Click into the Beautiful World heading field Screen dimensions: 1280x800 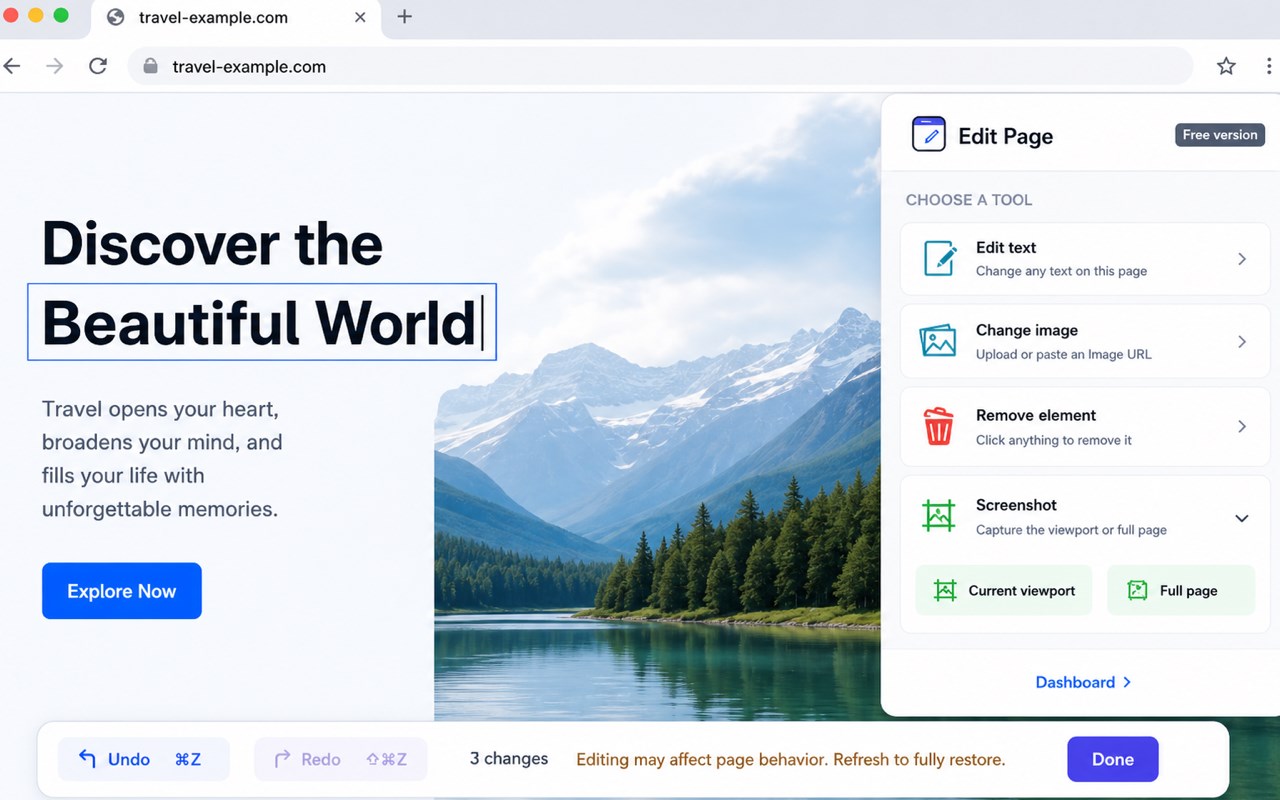[x=262, y=322]
